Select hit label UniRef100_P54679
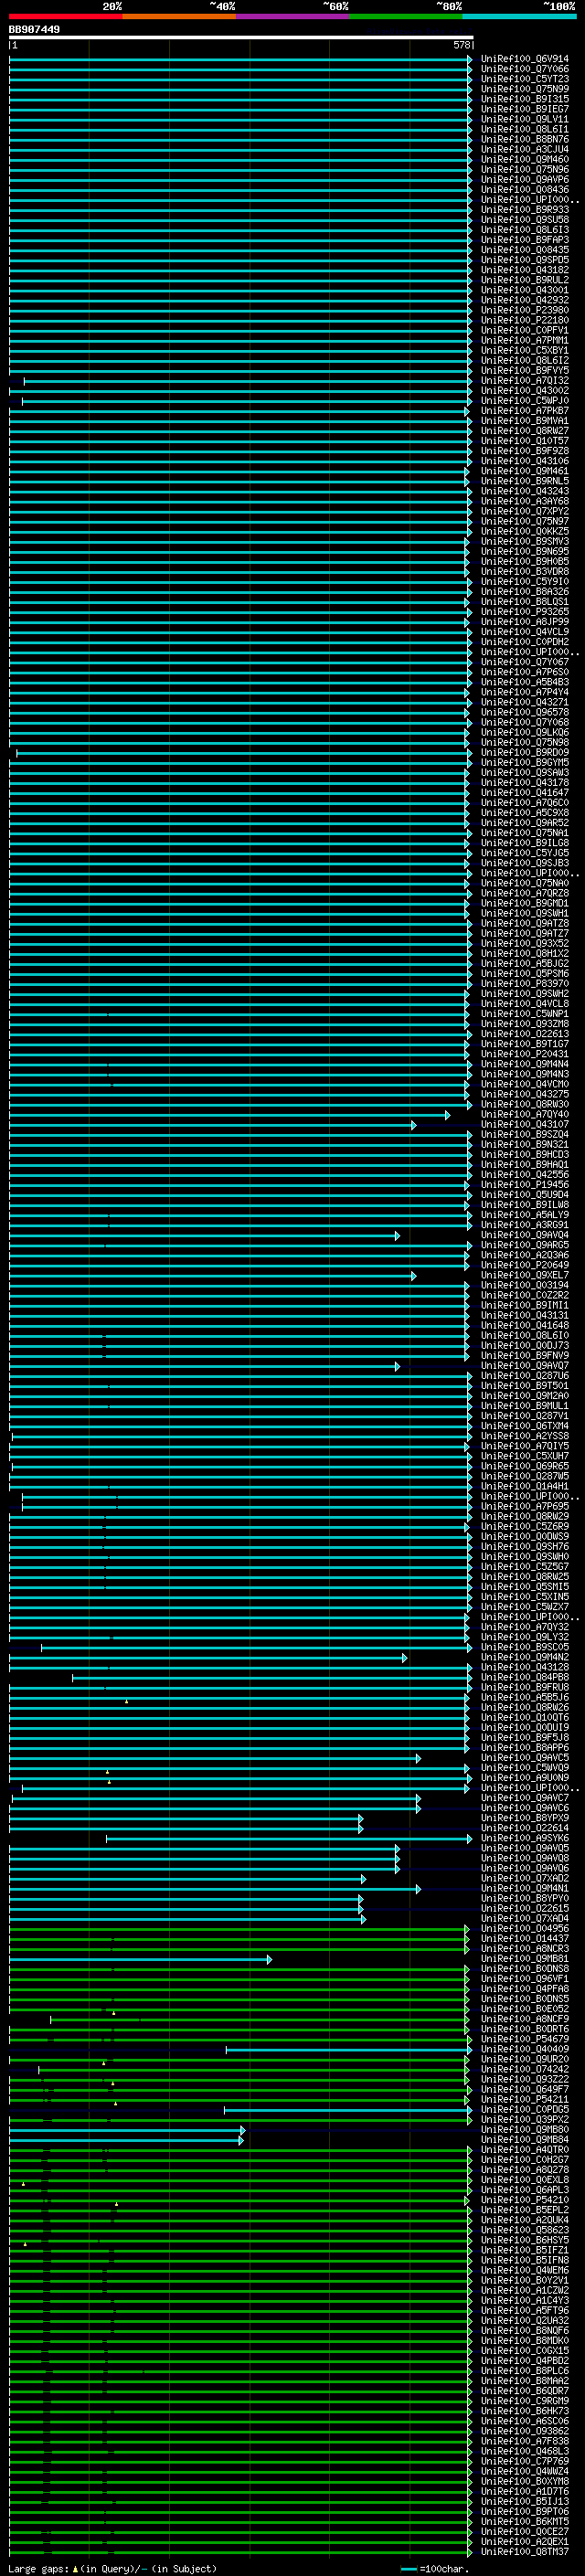 (525, 2039)
